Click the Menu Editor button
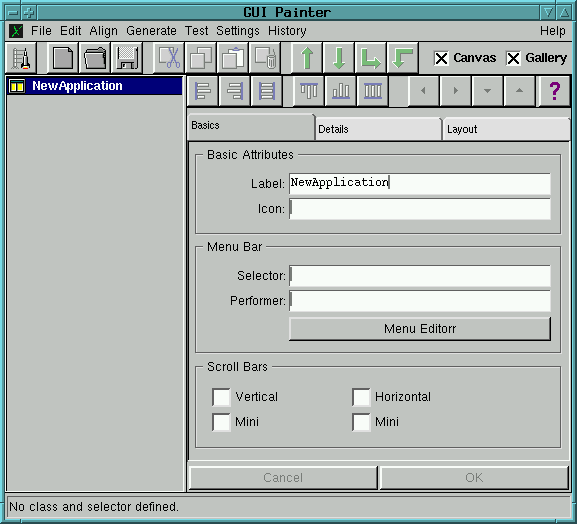The height and width of the screenshot is (524, 577). click(420, 329)
